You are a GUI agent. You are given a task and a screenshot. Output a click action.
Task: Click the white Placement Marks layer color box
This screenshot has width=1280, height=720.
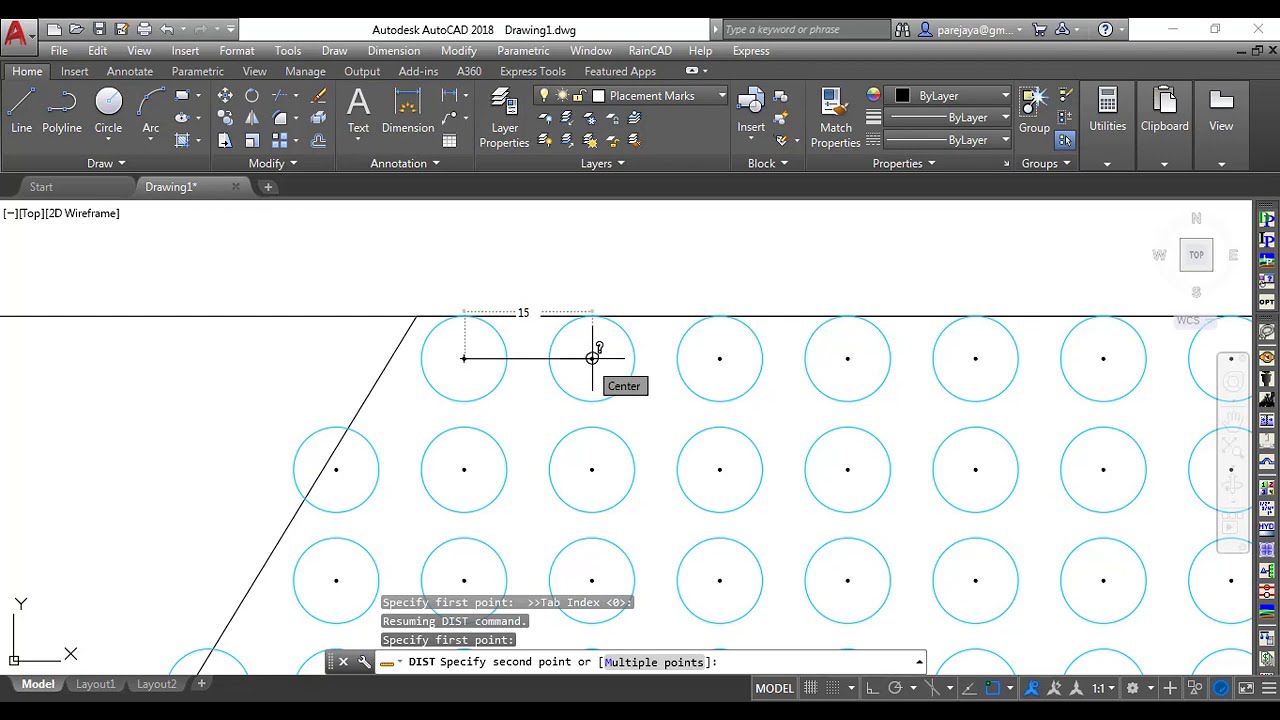tap(598, 96)
